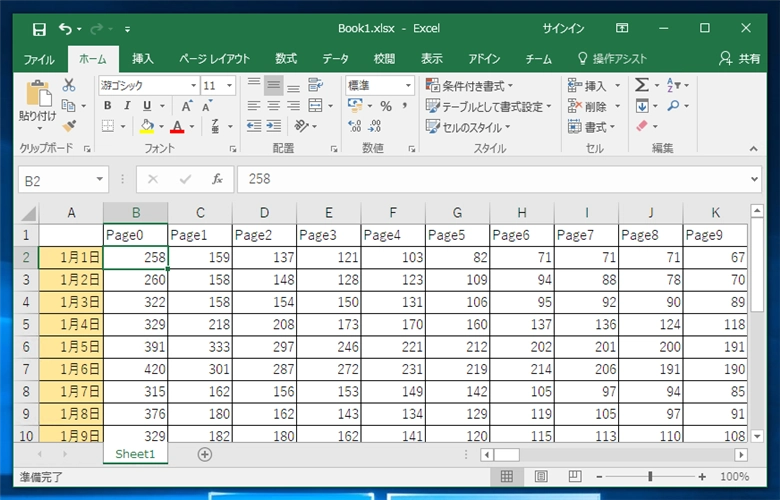The image size is (780, 500).
Task: Apply comma style format
Action: [x=405, y=106]
